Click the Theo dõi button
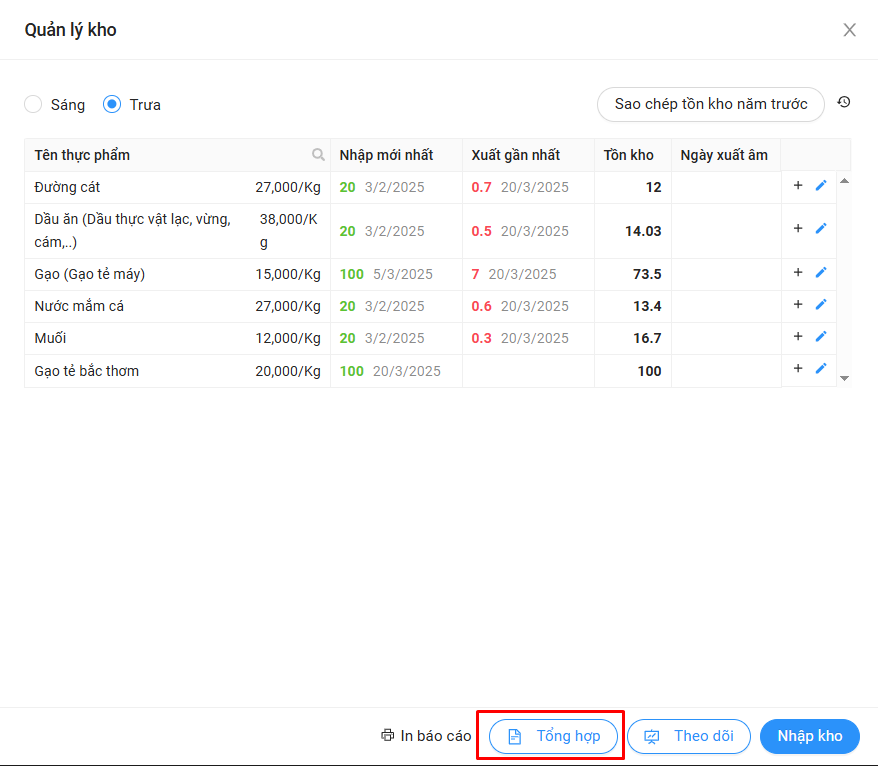This screenshot has width=878, height=766. coord(689,736)
